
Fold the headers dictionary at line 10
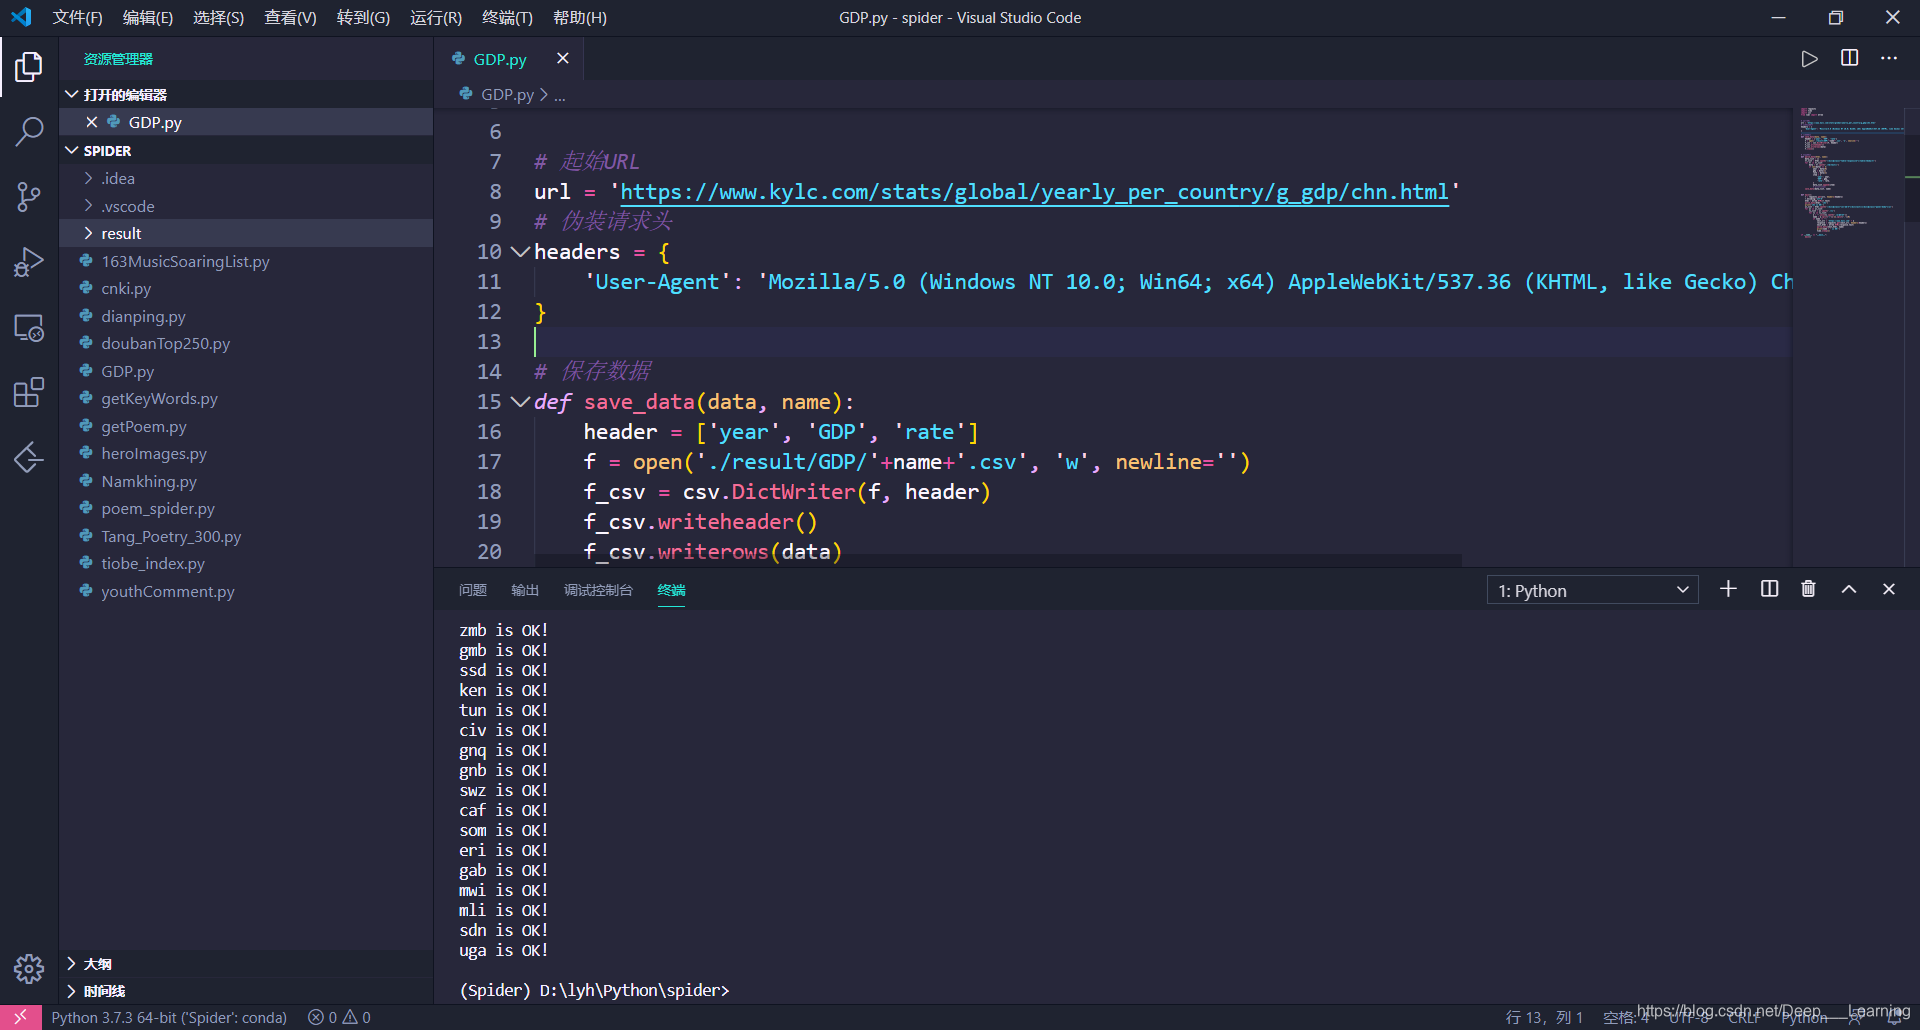click(520, 251)
